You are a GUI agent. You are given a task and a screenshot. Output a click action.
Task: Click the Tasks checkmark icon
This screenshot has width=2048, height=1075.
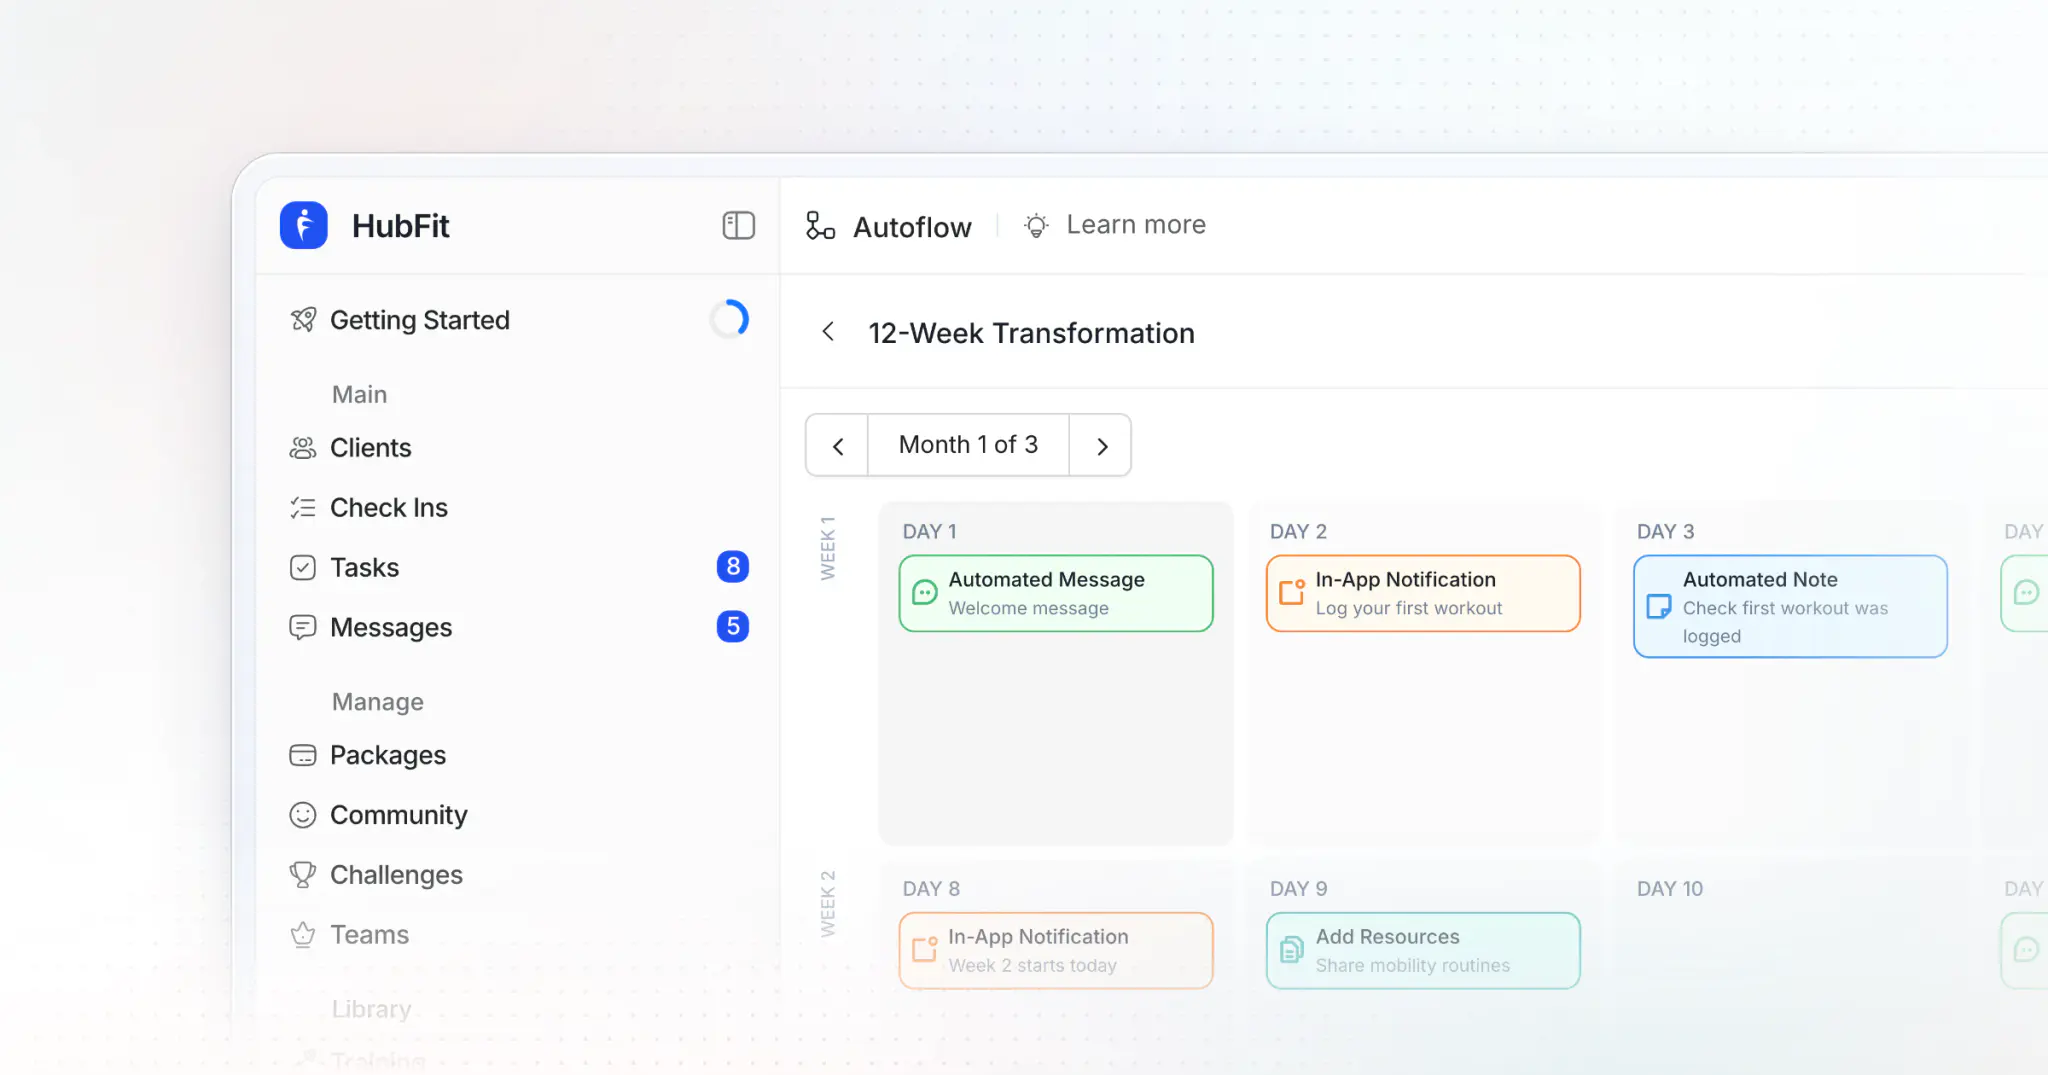pos(303,568)
